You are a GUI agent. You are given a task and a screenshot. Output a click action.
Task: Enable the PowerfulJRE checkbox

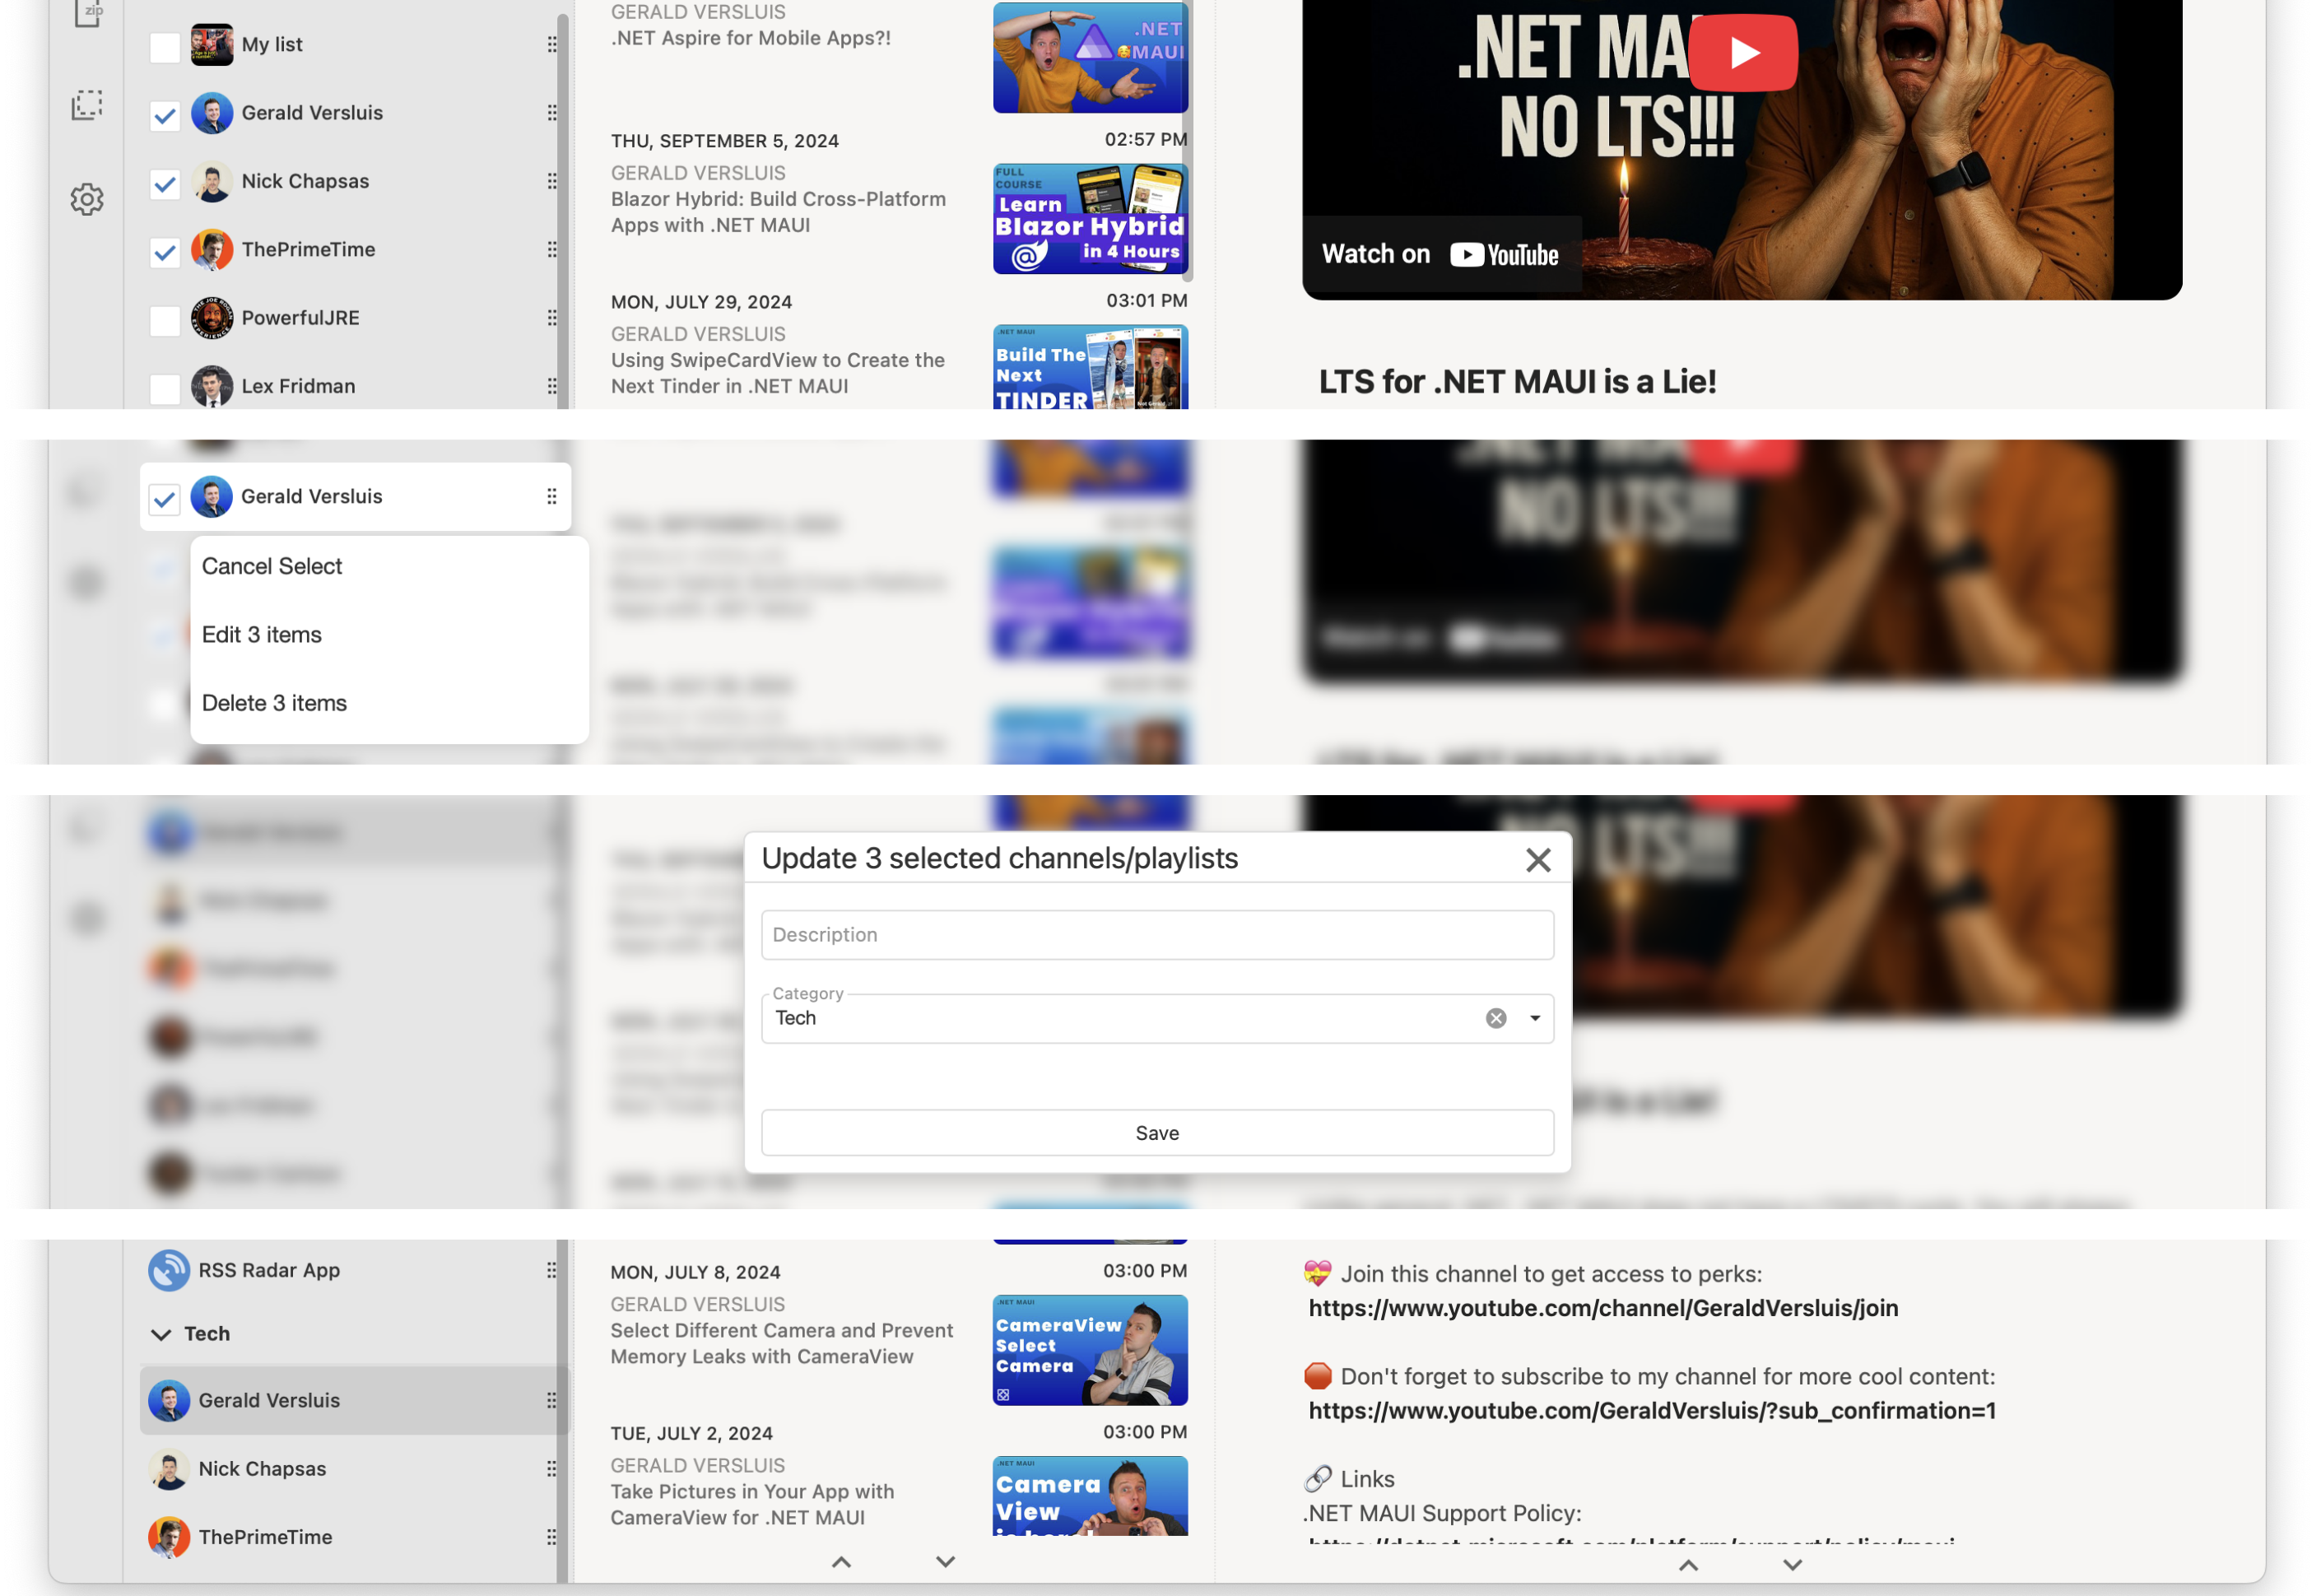point(165,320)
